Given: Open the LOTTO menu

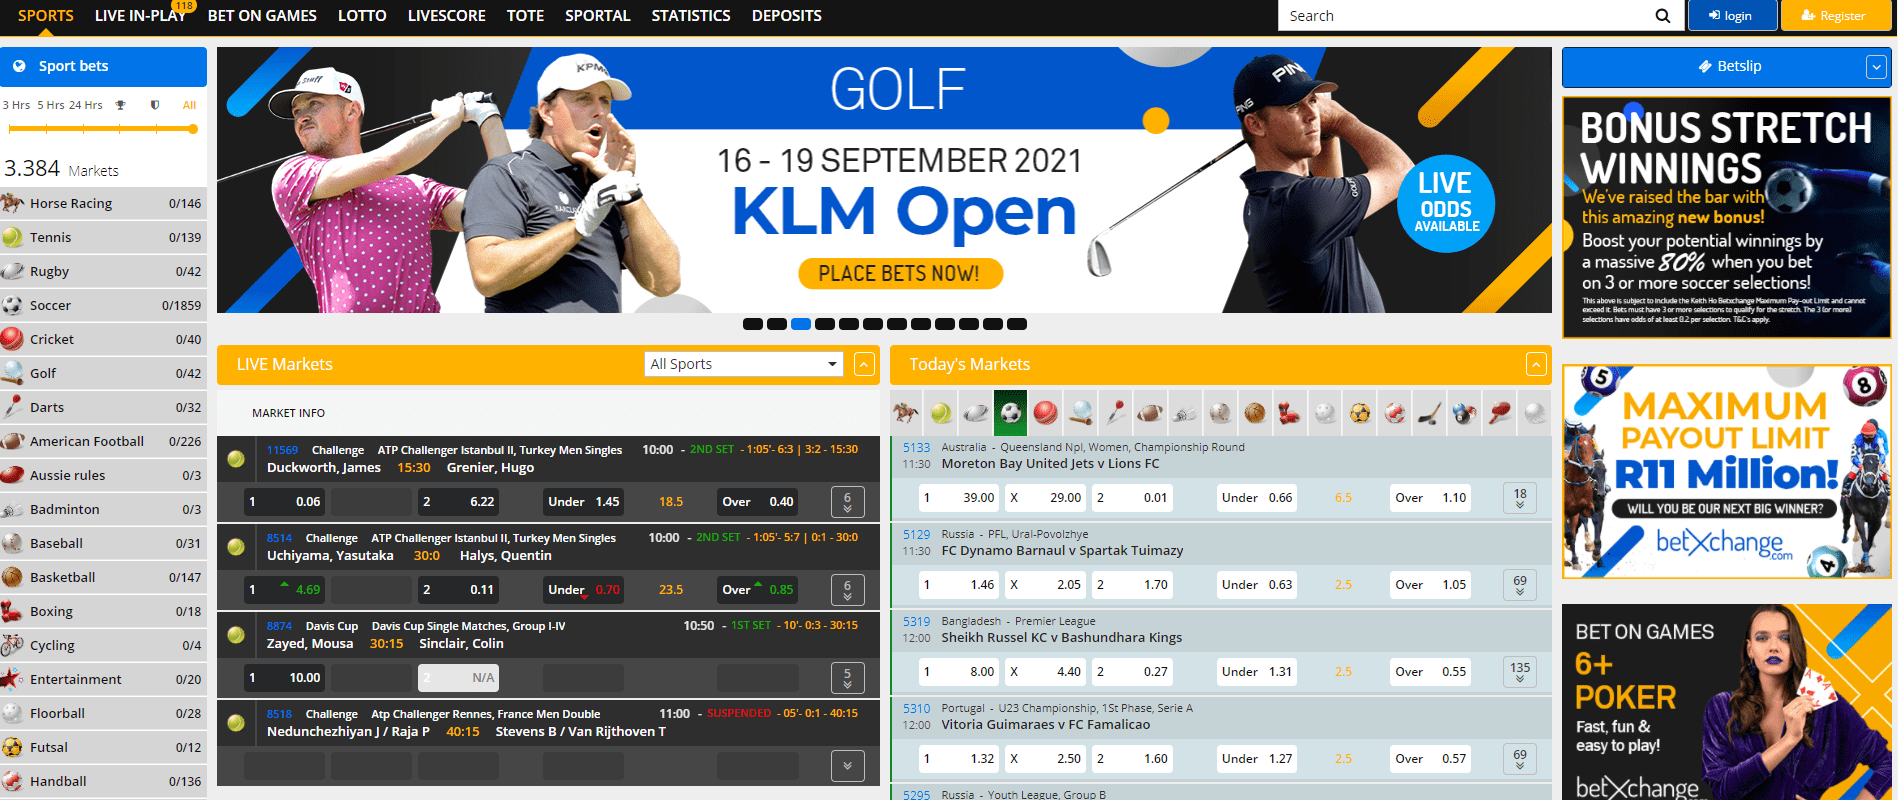Looking at the screenshot, I should (x=362, y=16).
